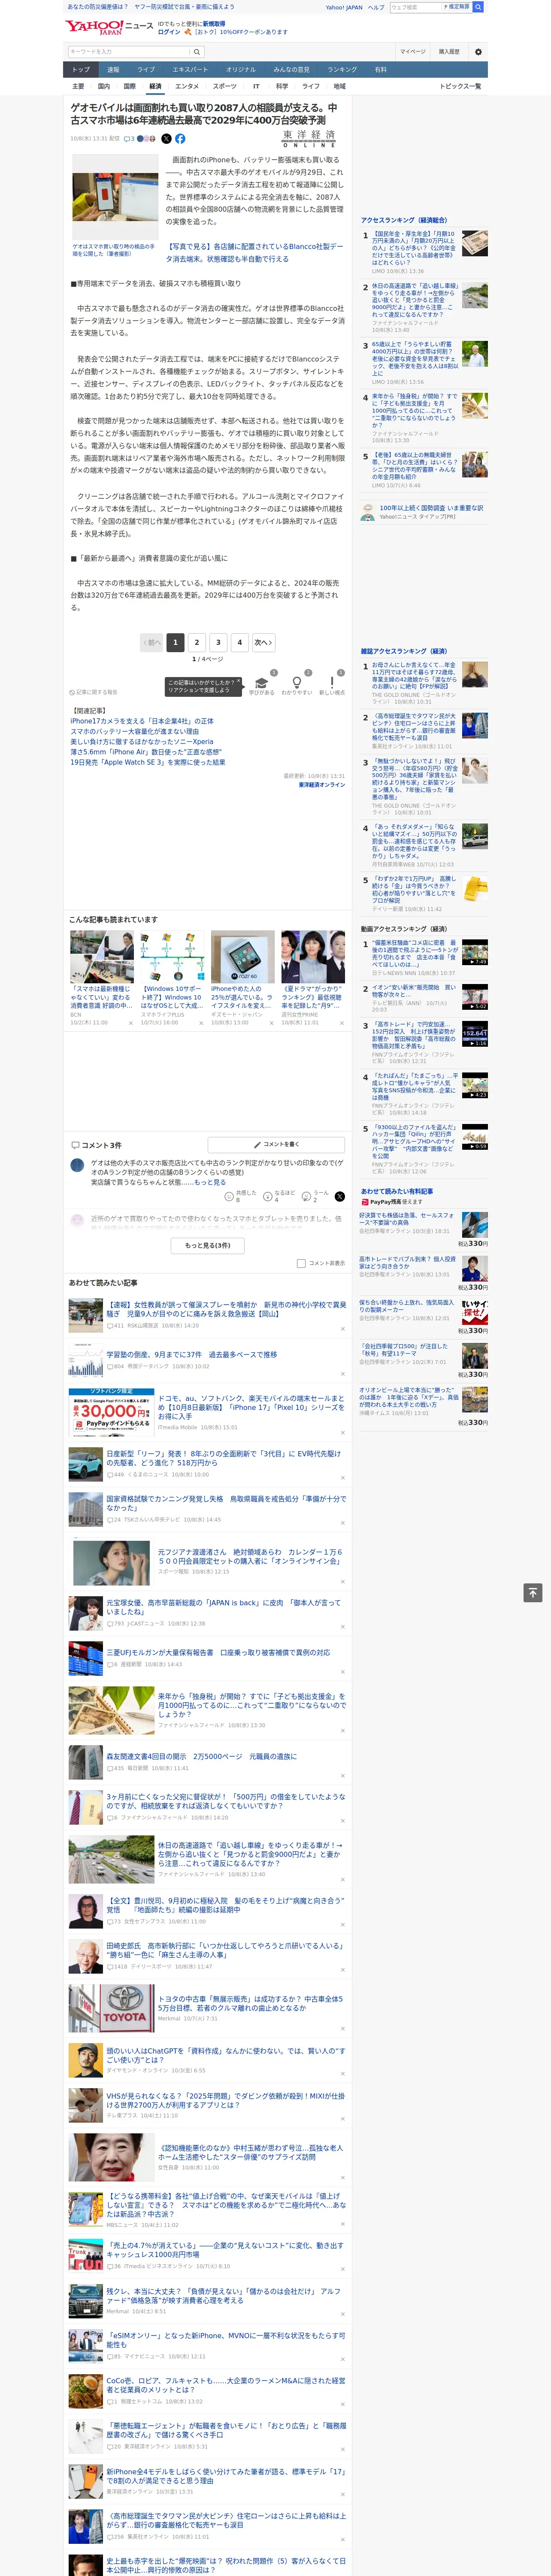Select the 速報 navigation tab
The width and height of the screenshot is (551, 2576).
pyautogui.click(x=113, y=70)
